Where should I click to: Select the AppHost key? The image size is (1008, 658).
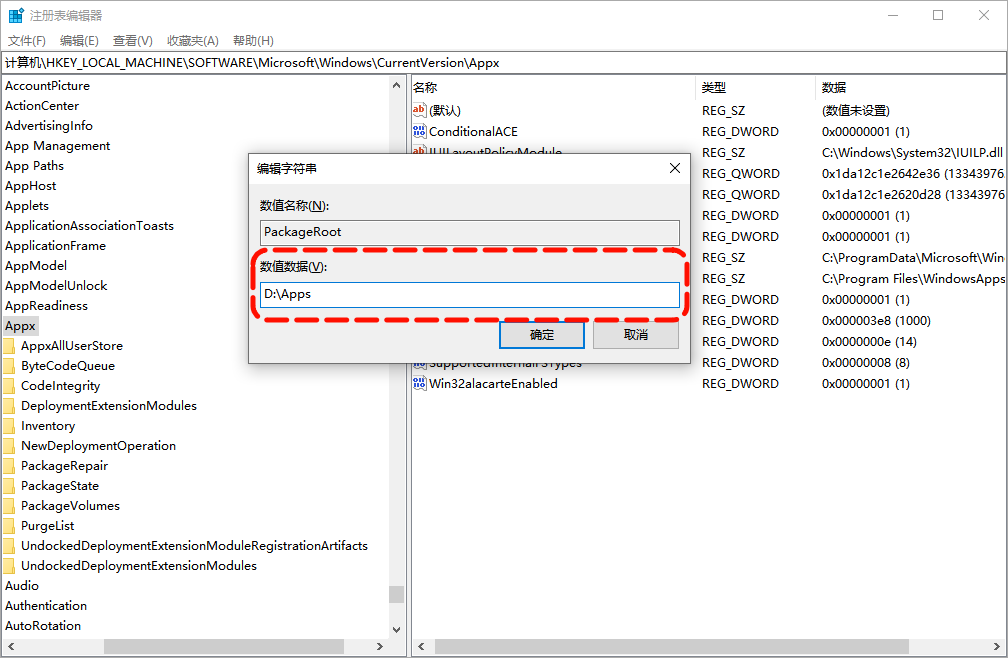click(30, 186)
